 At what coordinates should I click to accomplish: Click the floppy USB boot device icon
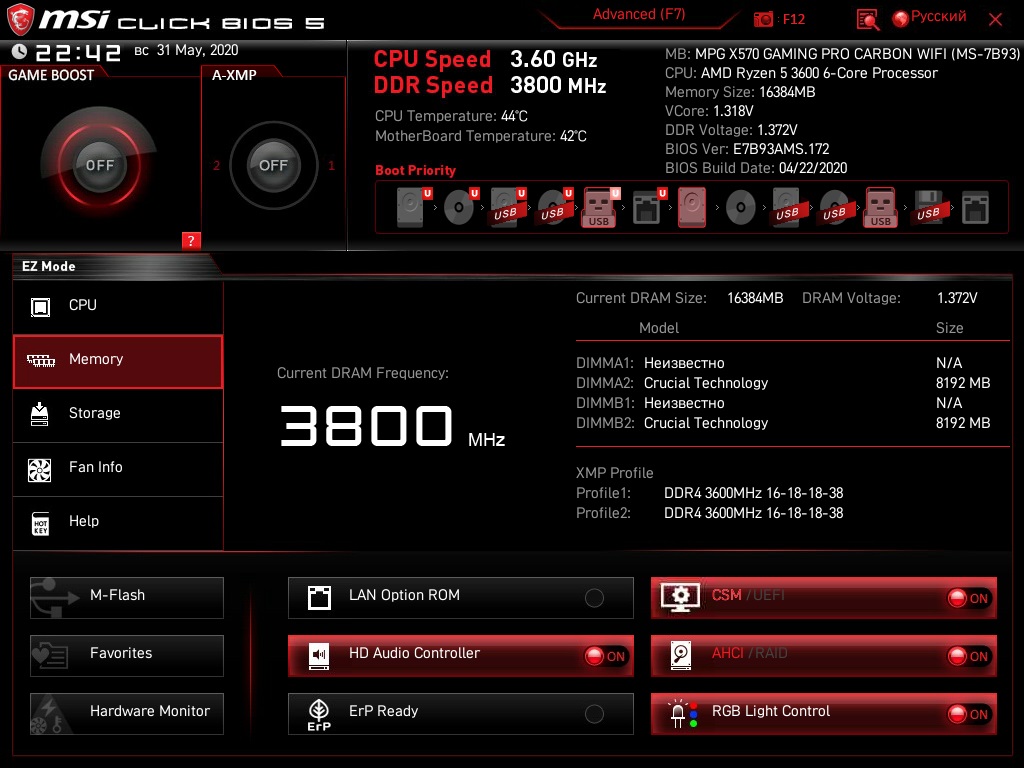(928, 208)
